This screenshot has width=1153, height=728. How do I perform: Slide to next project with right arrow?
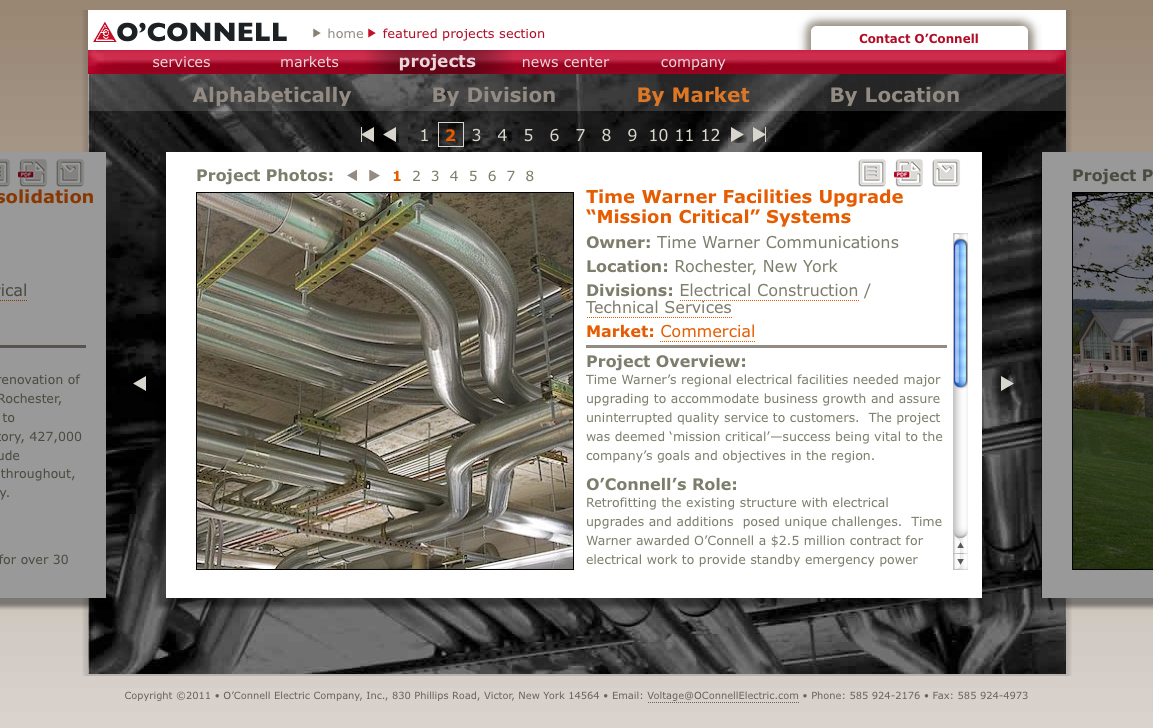(1007, 383)
